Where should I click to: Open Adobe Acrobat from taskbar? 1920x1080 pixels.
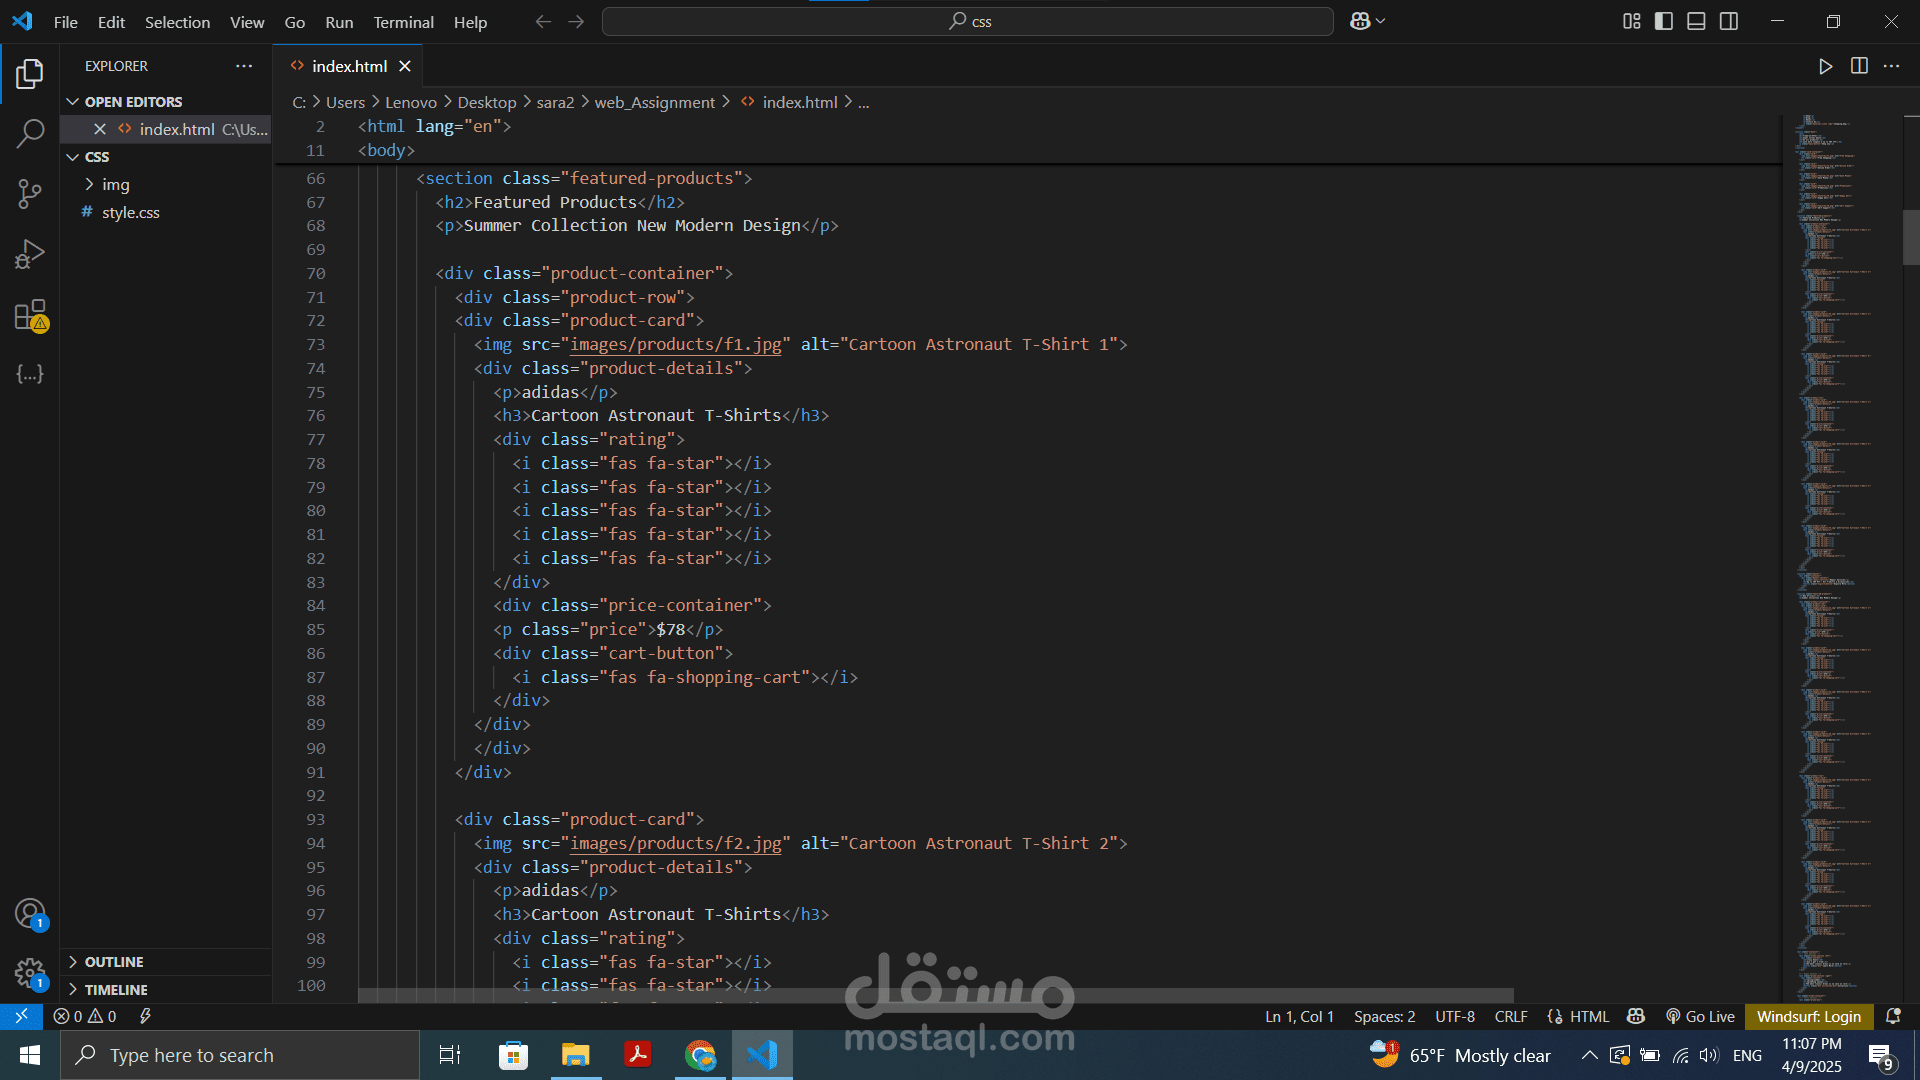click(x=638, y=1055)
